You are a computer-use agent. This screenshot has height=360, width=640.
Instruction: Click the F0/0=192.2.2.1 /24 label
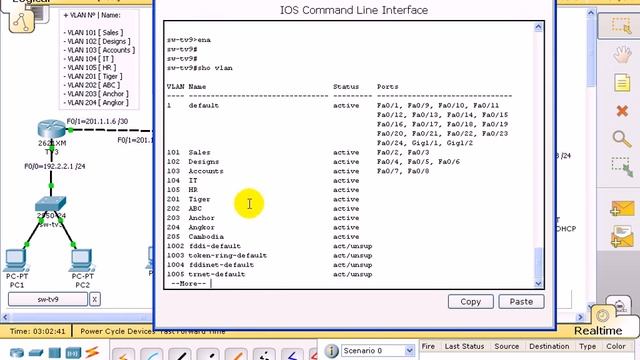click(x=55, y=166)
